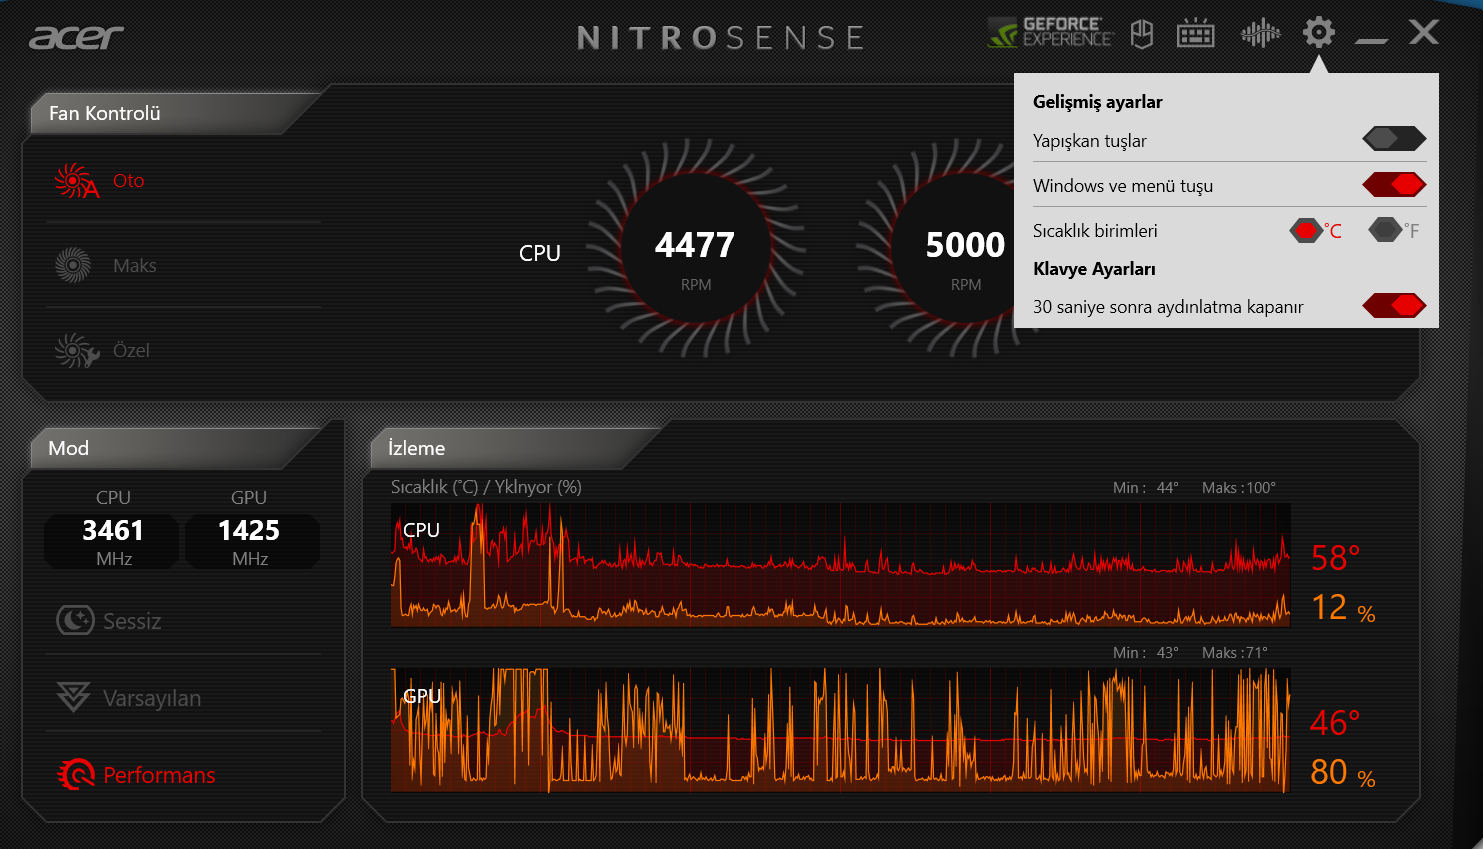The image size is (1483, 849).
Task: Open the audio waveform sound settings icon
Action: (x=1260, y=34)
